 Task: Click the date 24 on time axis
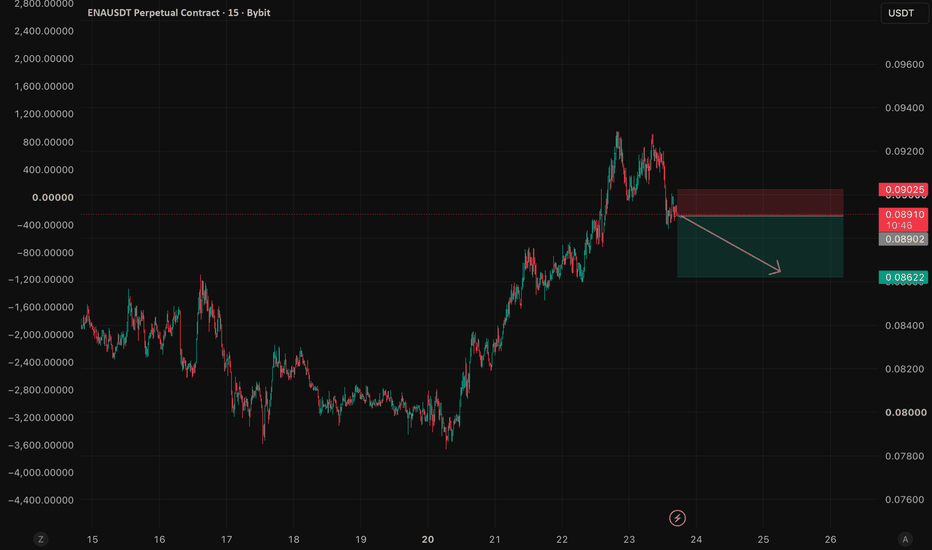pyautogui.click(x=696, y=539)
